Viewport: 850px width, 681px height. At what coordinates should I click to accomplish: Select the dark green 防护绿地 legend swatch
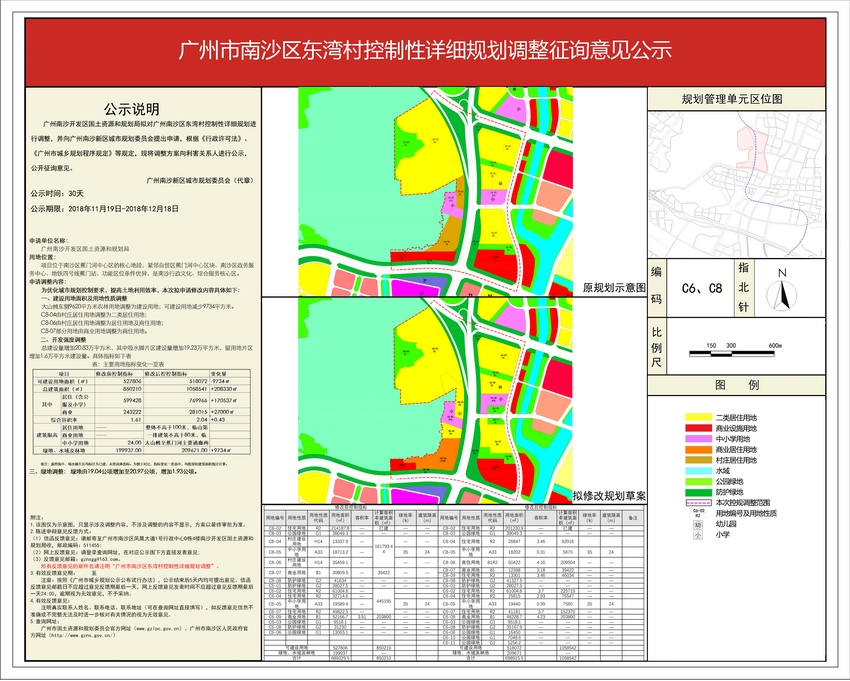tap(698, 492)
